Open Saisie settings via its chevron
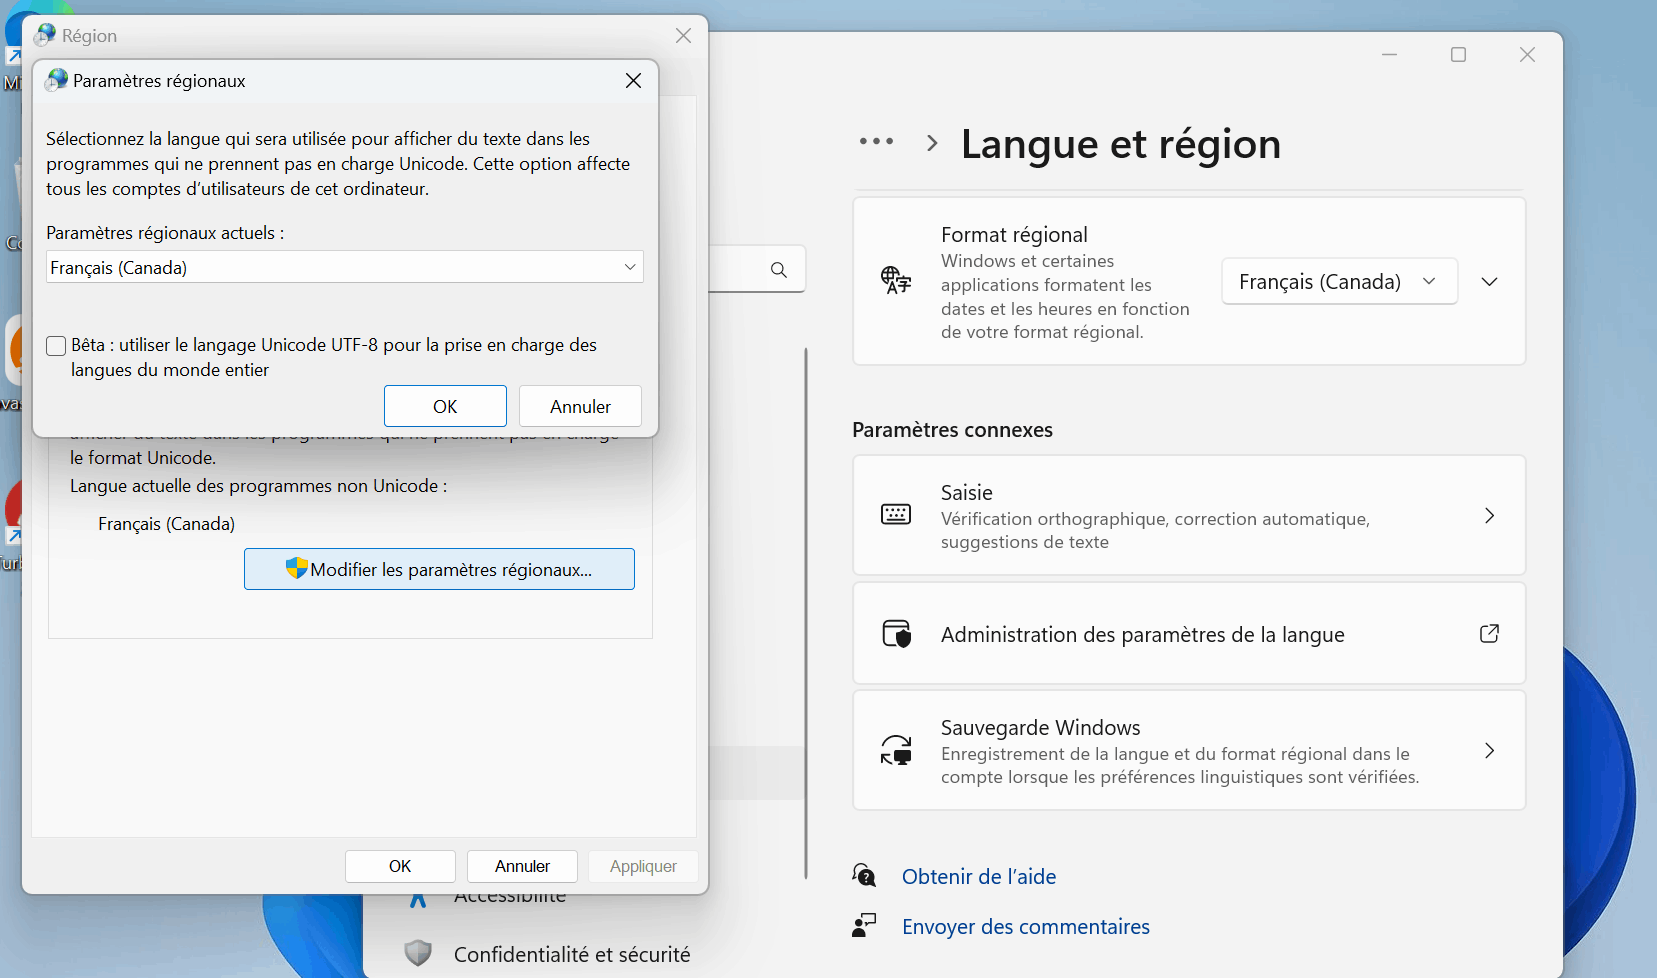Viewport: 1657px width, 978px height. coord(1489,516)
